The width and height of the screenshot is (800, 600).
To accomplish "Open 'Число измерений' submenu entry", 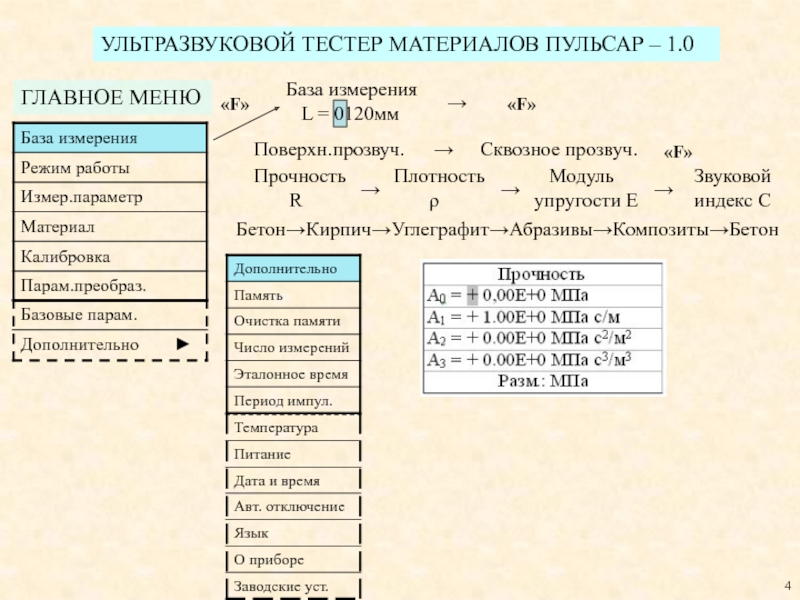I will point(294,348).
